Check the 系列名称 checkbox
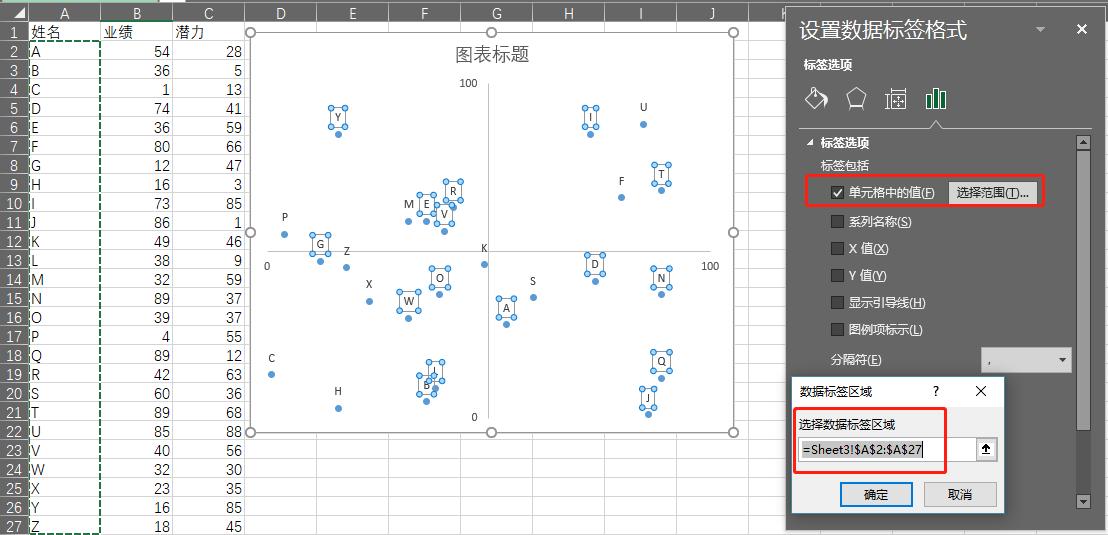1108x535 pixels. 837,221
